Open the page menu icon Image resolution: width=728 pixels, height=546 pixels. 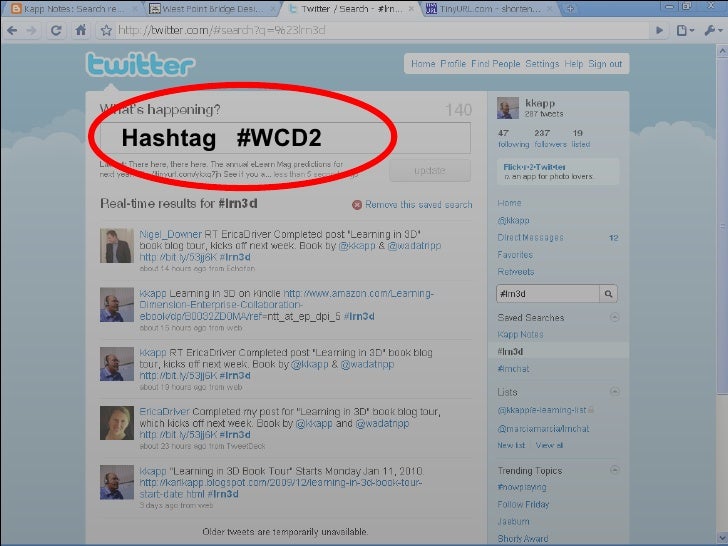coord(685,31)
